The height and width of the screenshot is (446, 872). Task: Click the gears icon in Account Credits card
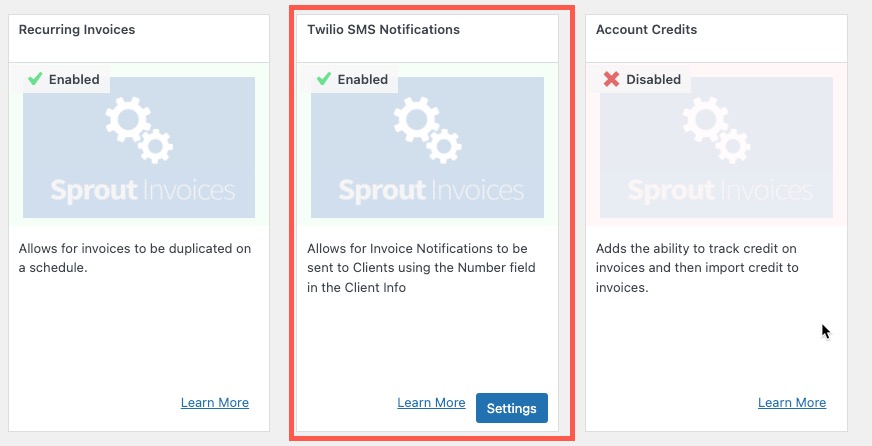pyautogui.click(x=716, y=132)
